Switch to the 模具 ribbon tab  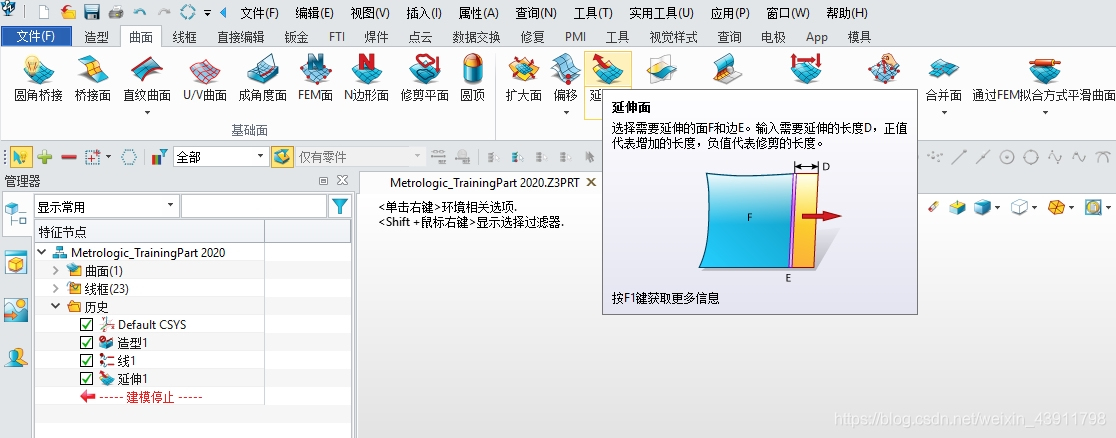(x=860, y=37)
